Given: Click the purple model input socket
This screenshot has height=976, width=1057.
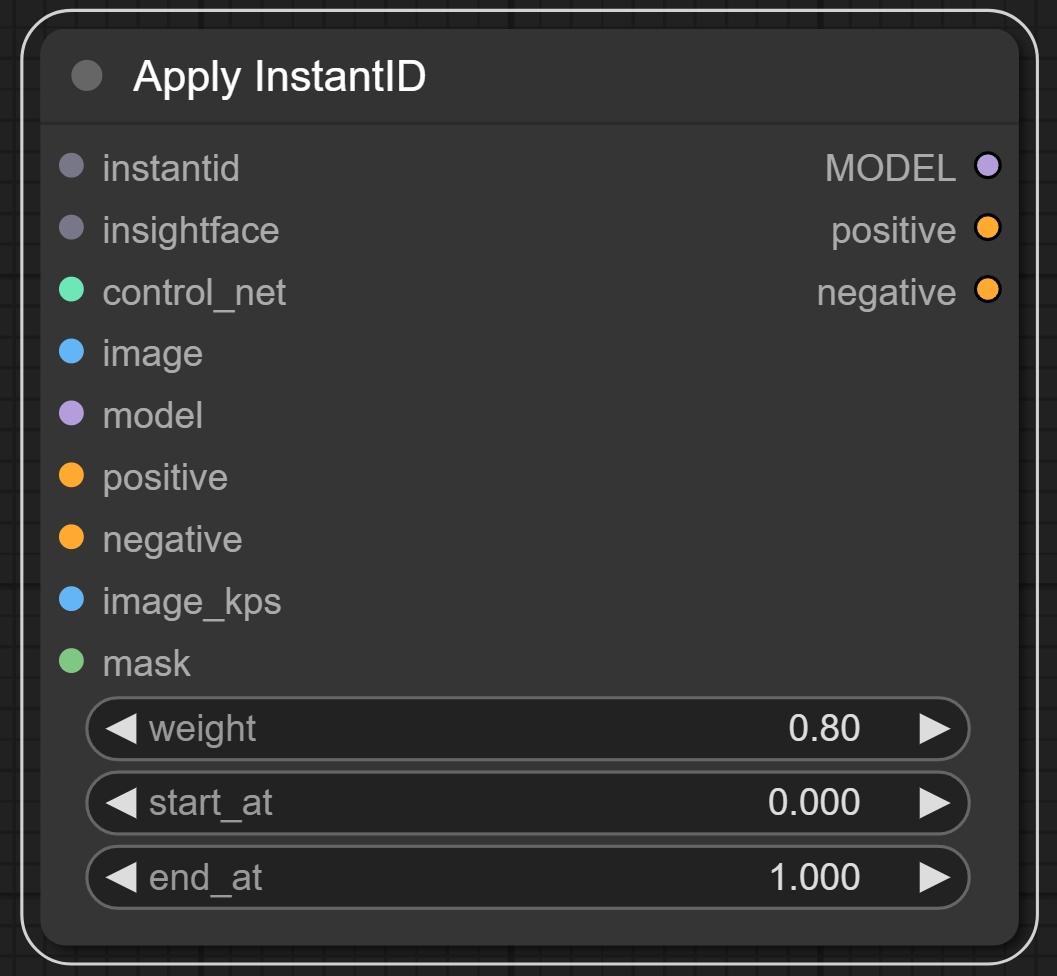Looking at the screenshot, I should coord(71,413).
